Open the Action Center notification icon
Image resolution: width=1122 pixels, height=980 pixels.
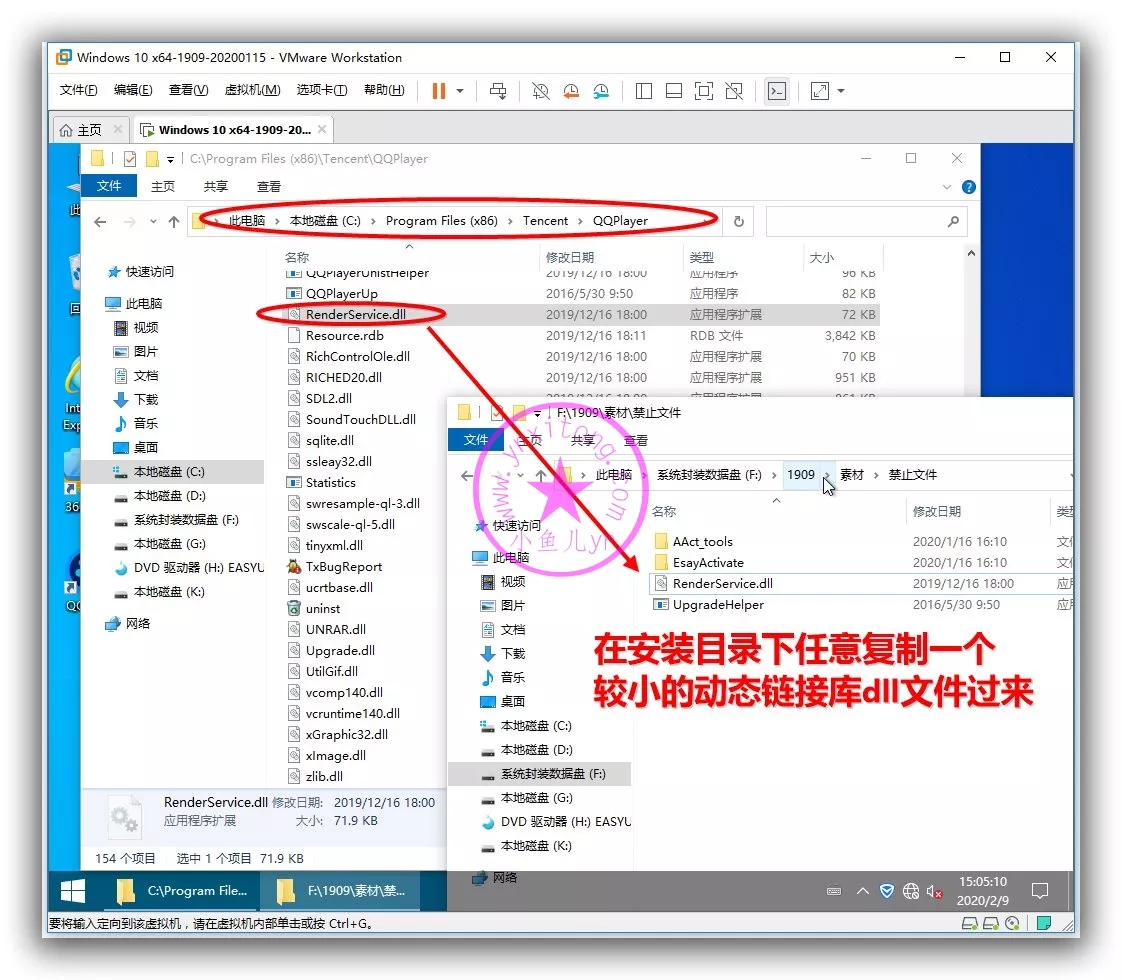point(1039,890)
